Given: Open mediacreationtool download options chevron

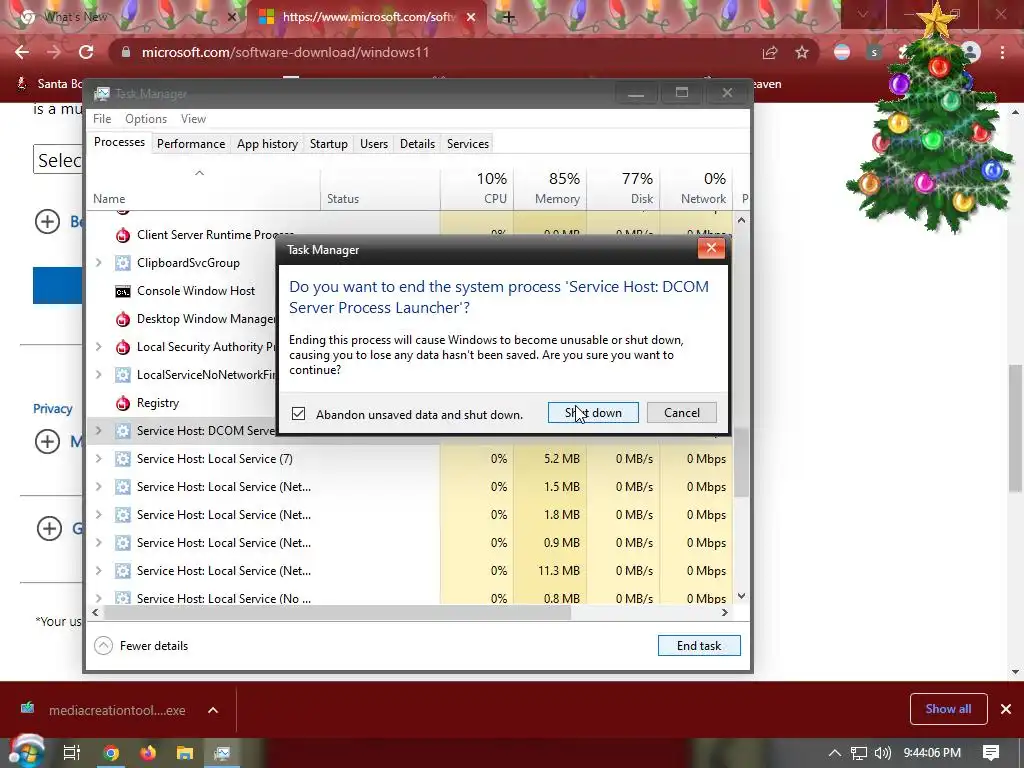Looking at the screenshot, I should (x=213, y=710).
